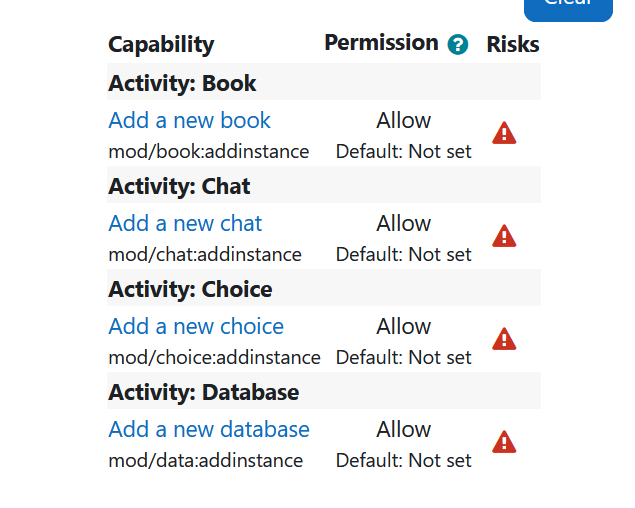Open the Add a new book capability link
This screenshot has height=508, width=635.
point(189,120)
